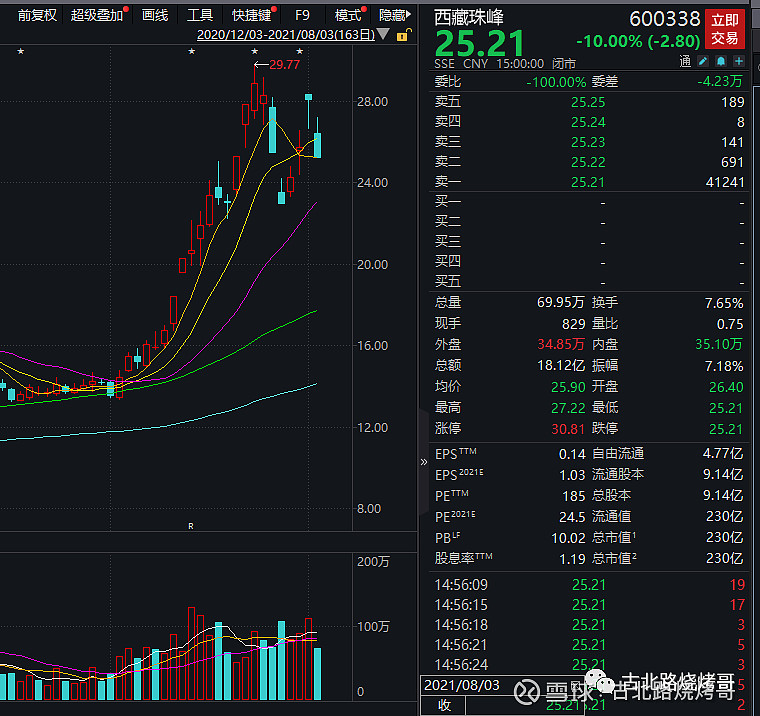Open the 模式 mode menu

coord(348,16)
